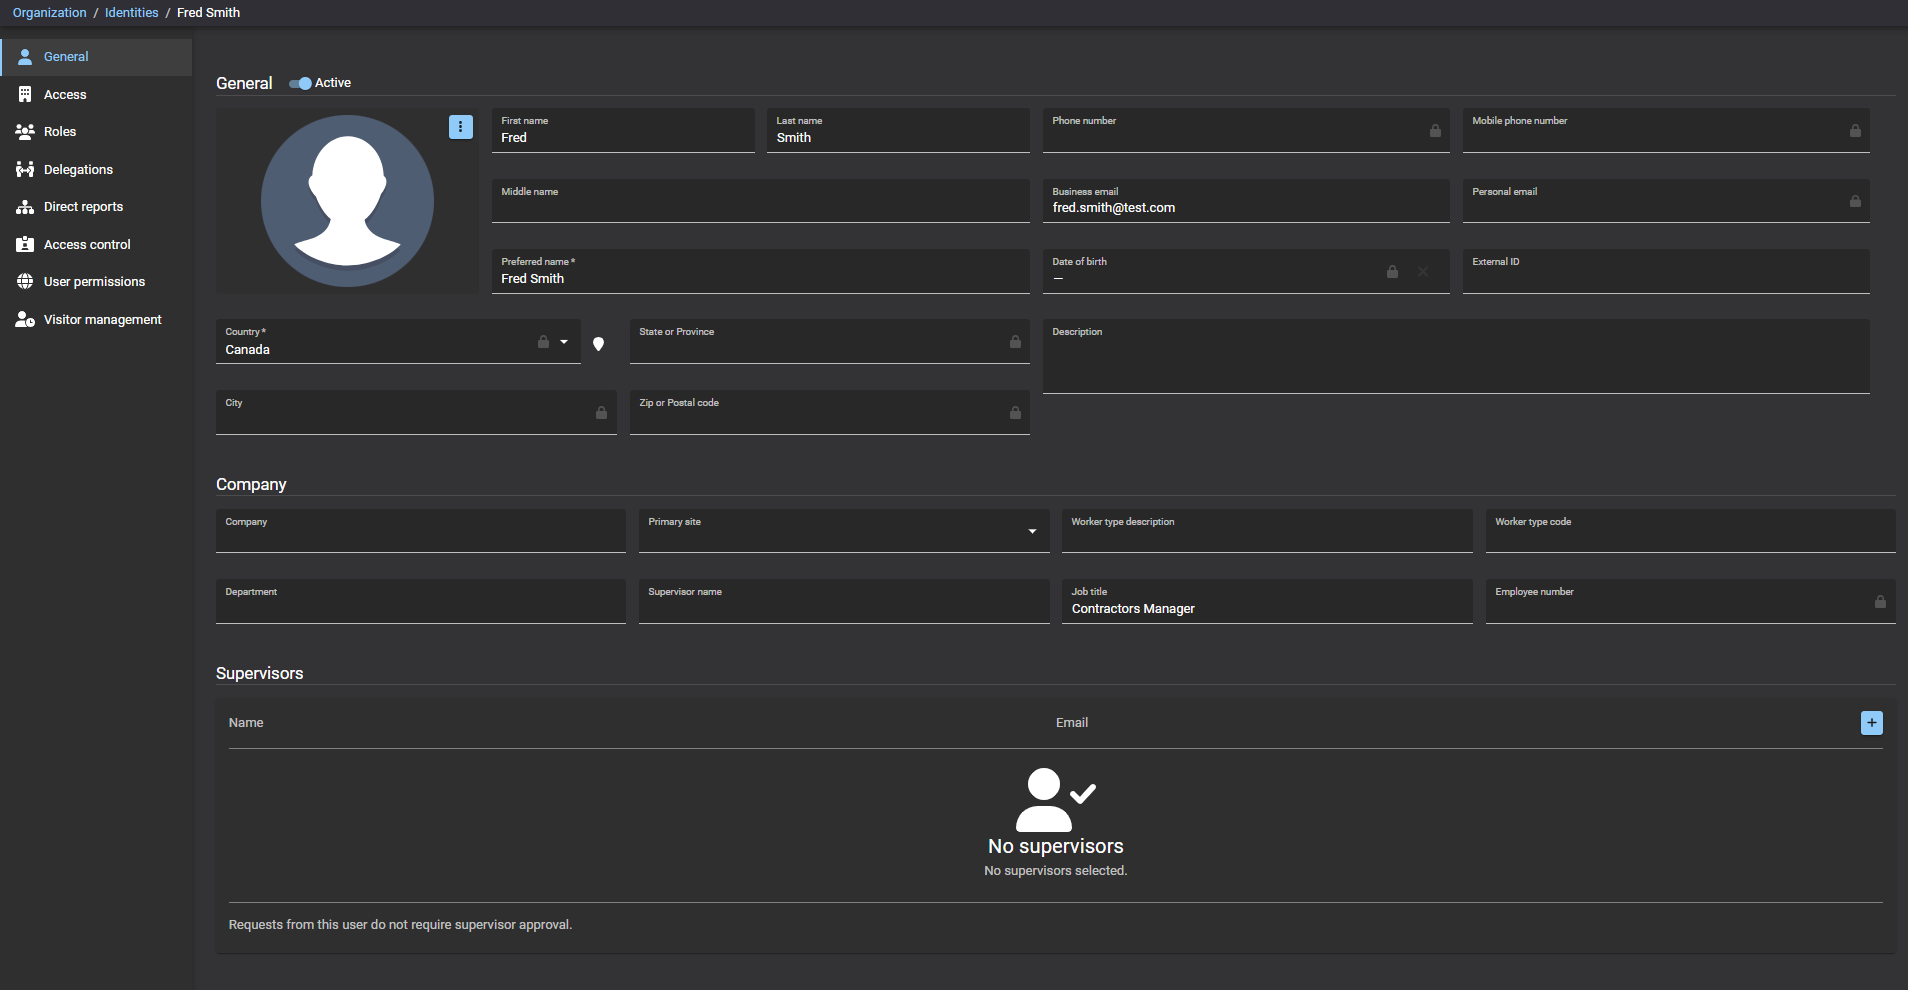Edit the Job title field
Screen dimensions: 1908x990
pos(1267,602)
